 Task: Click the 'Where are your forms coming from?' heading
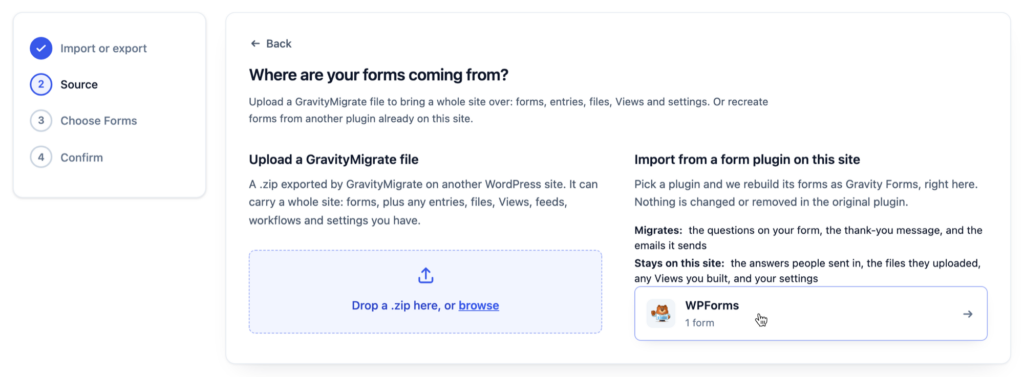(379, 74)
